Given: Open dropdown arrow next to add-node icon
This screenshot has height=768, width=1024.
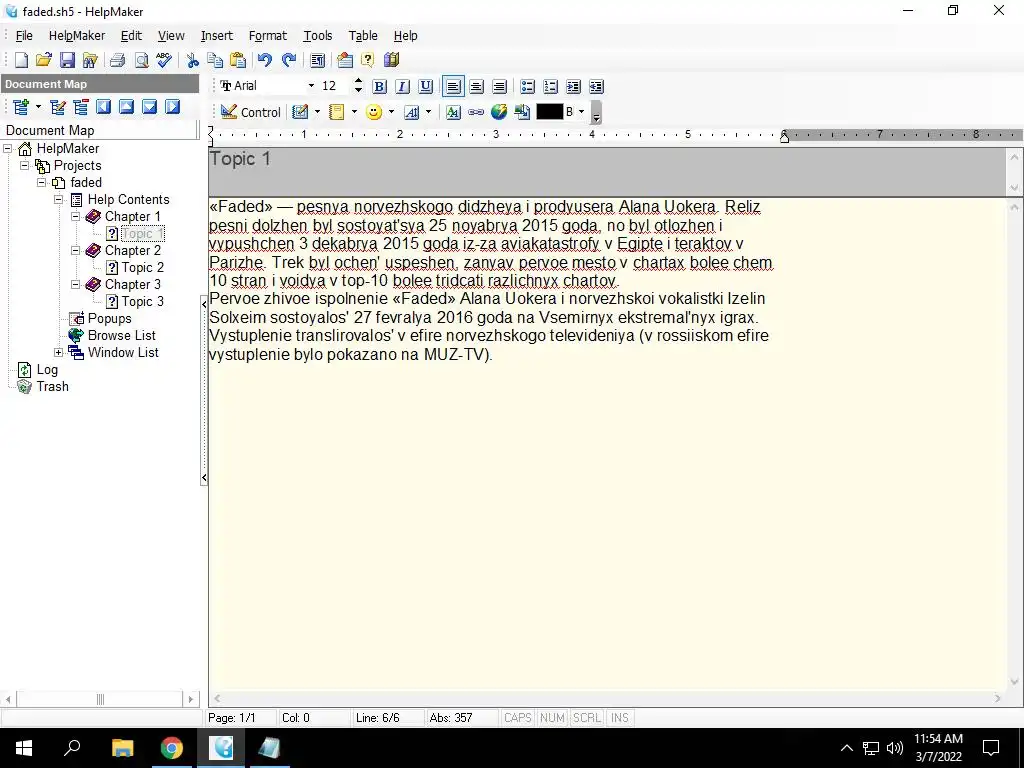Looking at the screenshot, I should pos(38,107).
